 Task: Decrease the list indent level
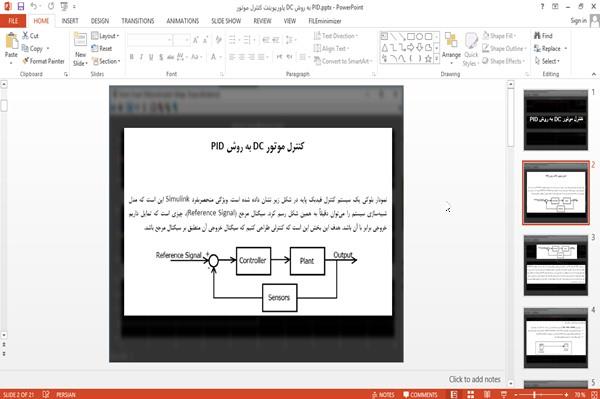pyautogui.click(x=266, y=40)
